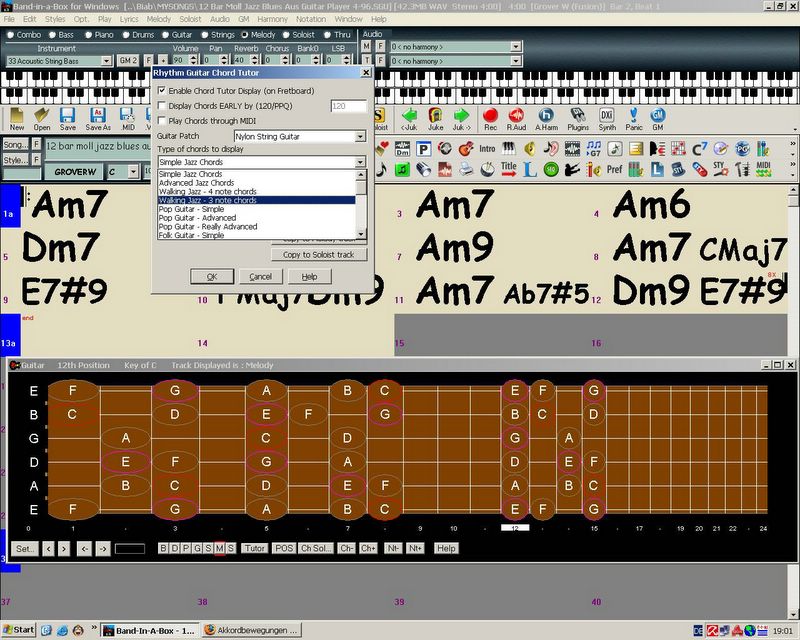The width and height of the screenshot is (800, 640).
Task: Select the Piano part radio button
Action: tap(88, 35)
